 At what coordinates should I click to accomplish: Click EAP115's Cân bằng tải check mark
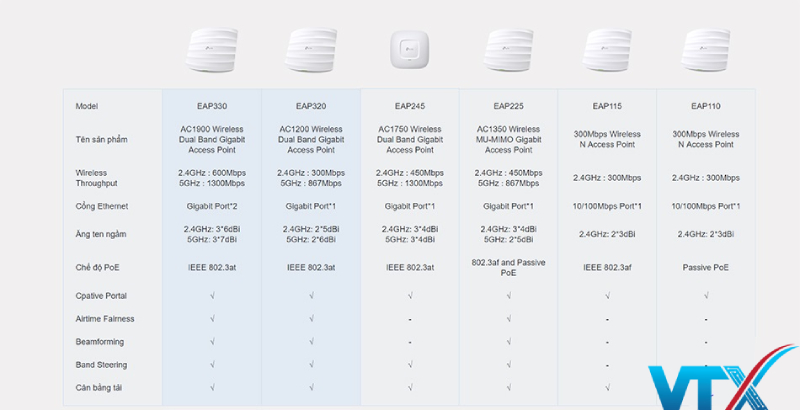(608, 388)
